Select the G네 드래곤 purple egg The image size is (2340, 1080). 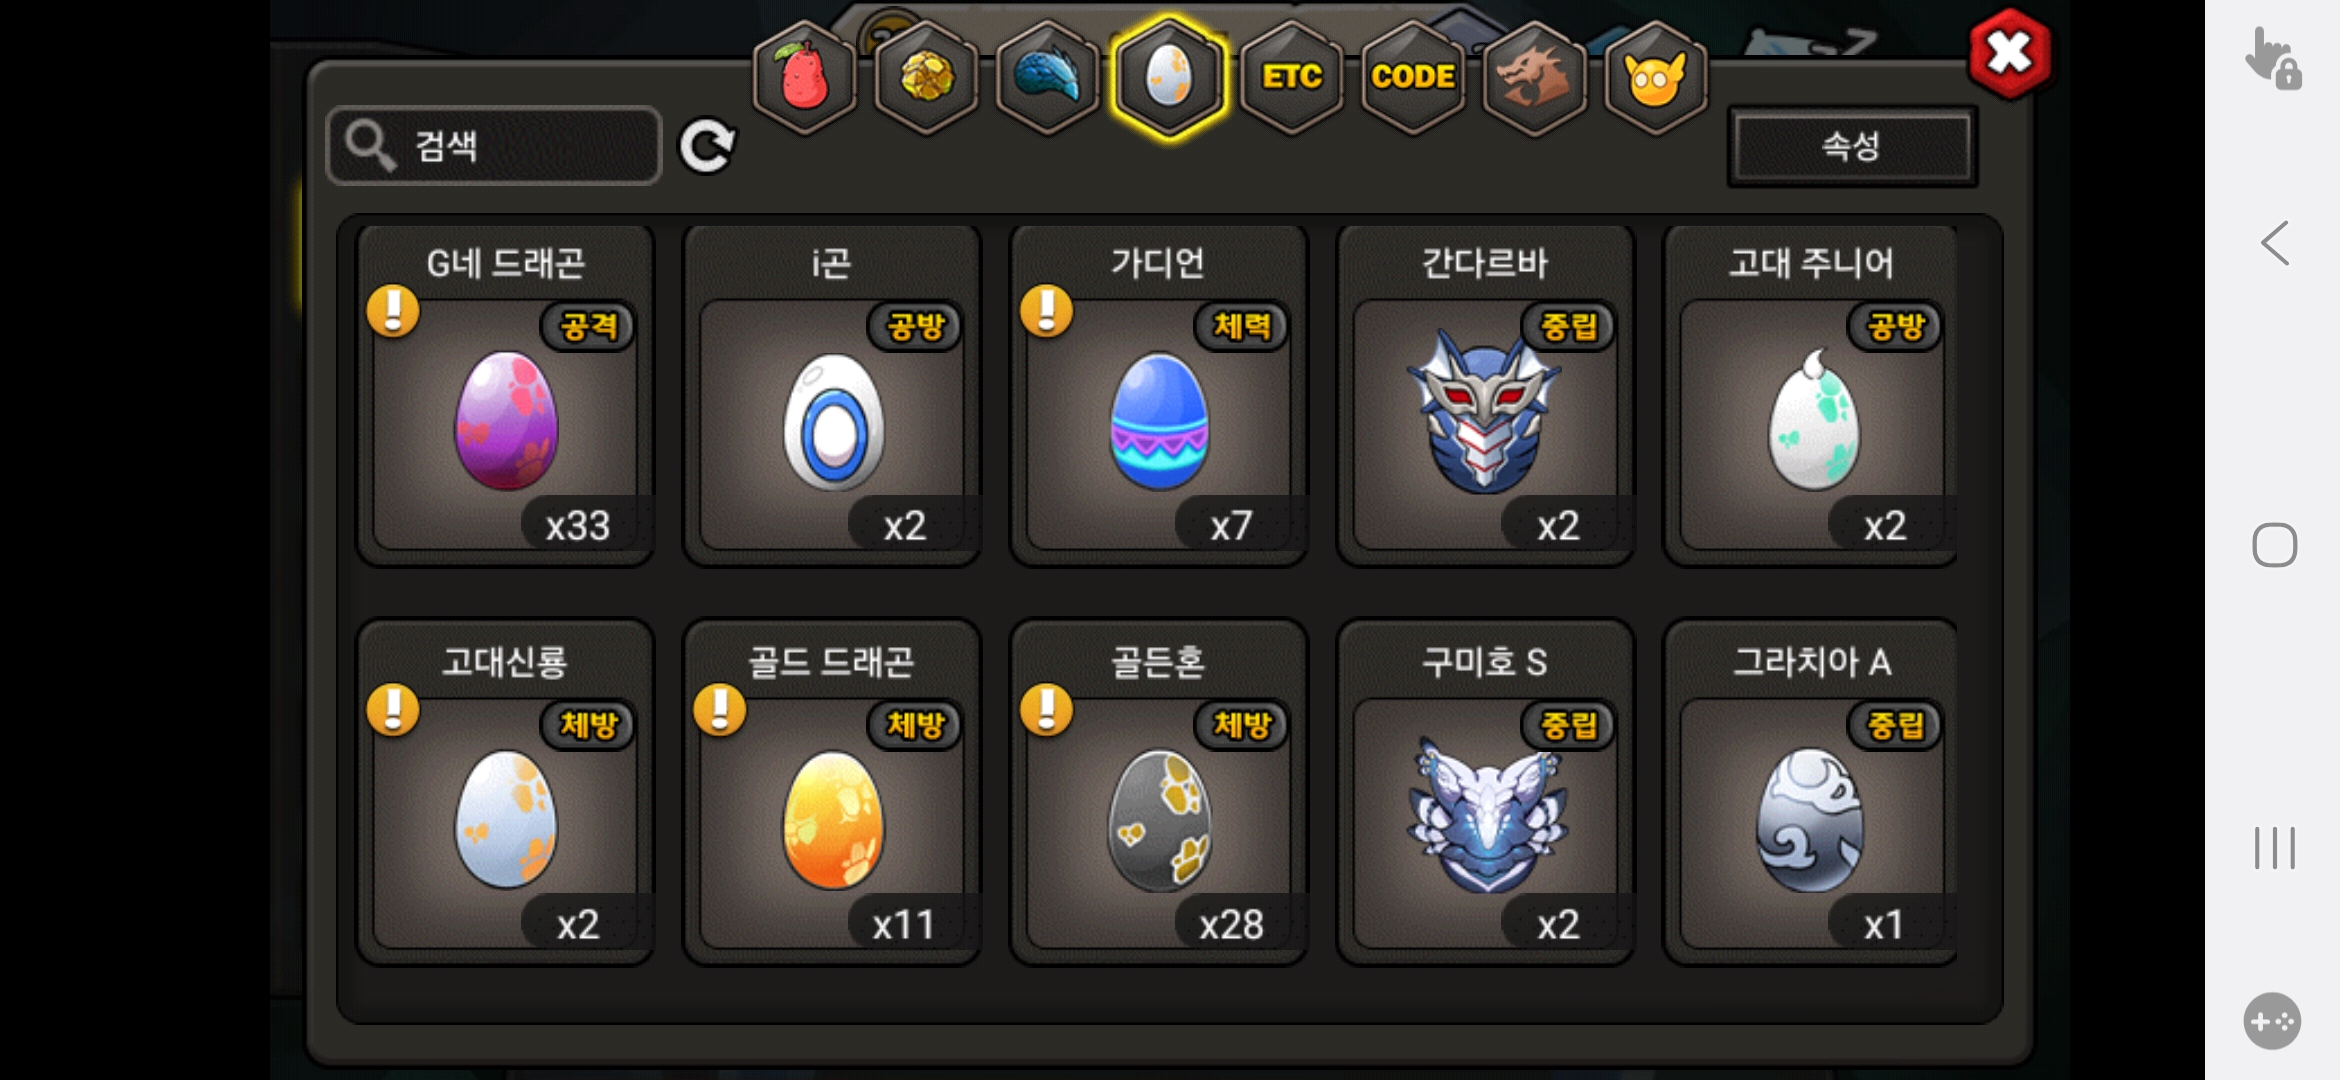[x=506, y=396]
